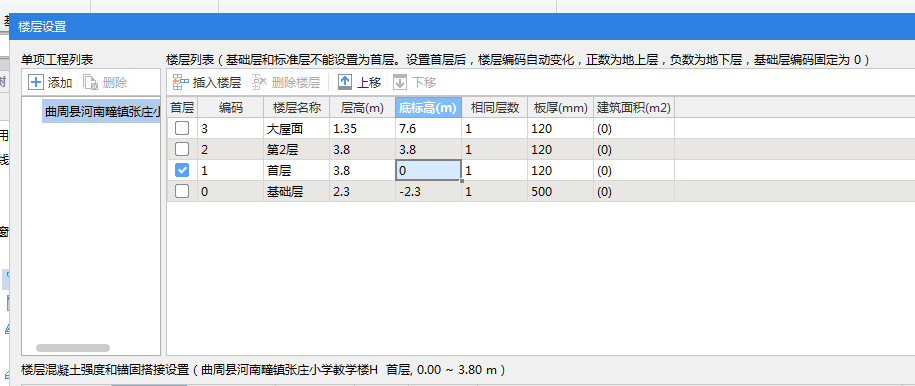Click 底标高 cell 3.8 of 第2层

pos(428,149)
